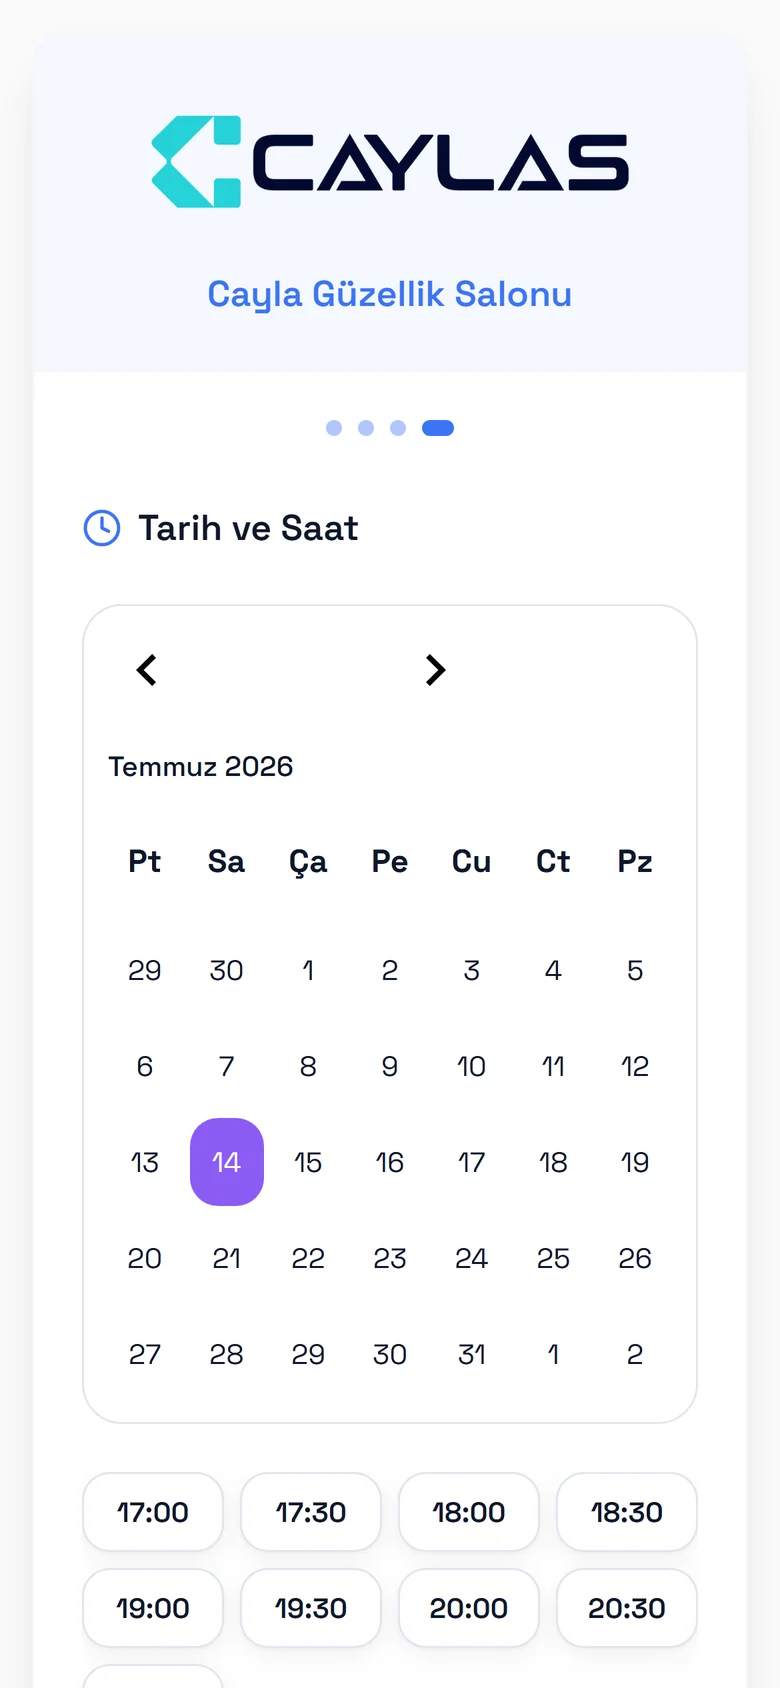Click the Caylas logo
This screenshot has height=1688, width=780.
pyautogui.click(x=390, y=162)
